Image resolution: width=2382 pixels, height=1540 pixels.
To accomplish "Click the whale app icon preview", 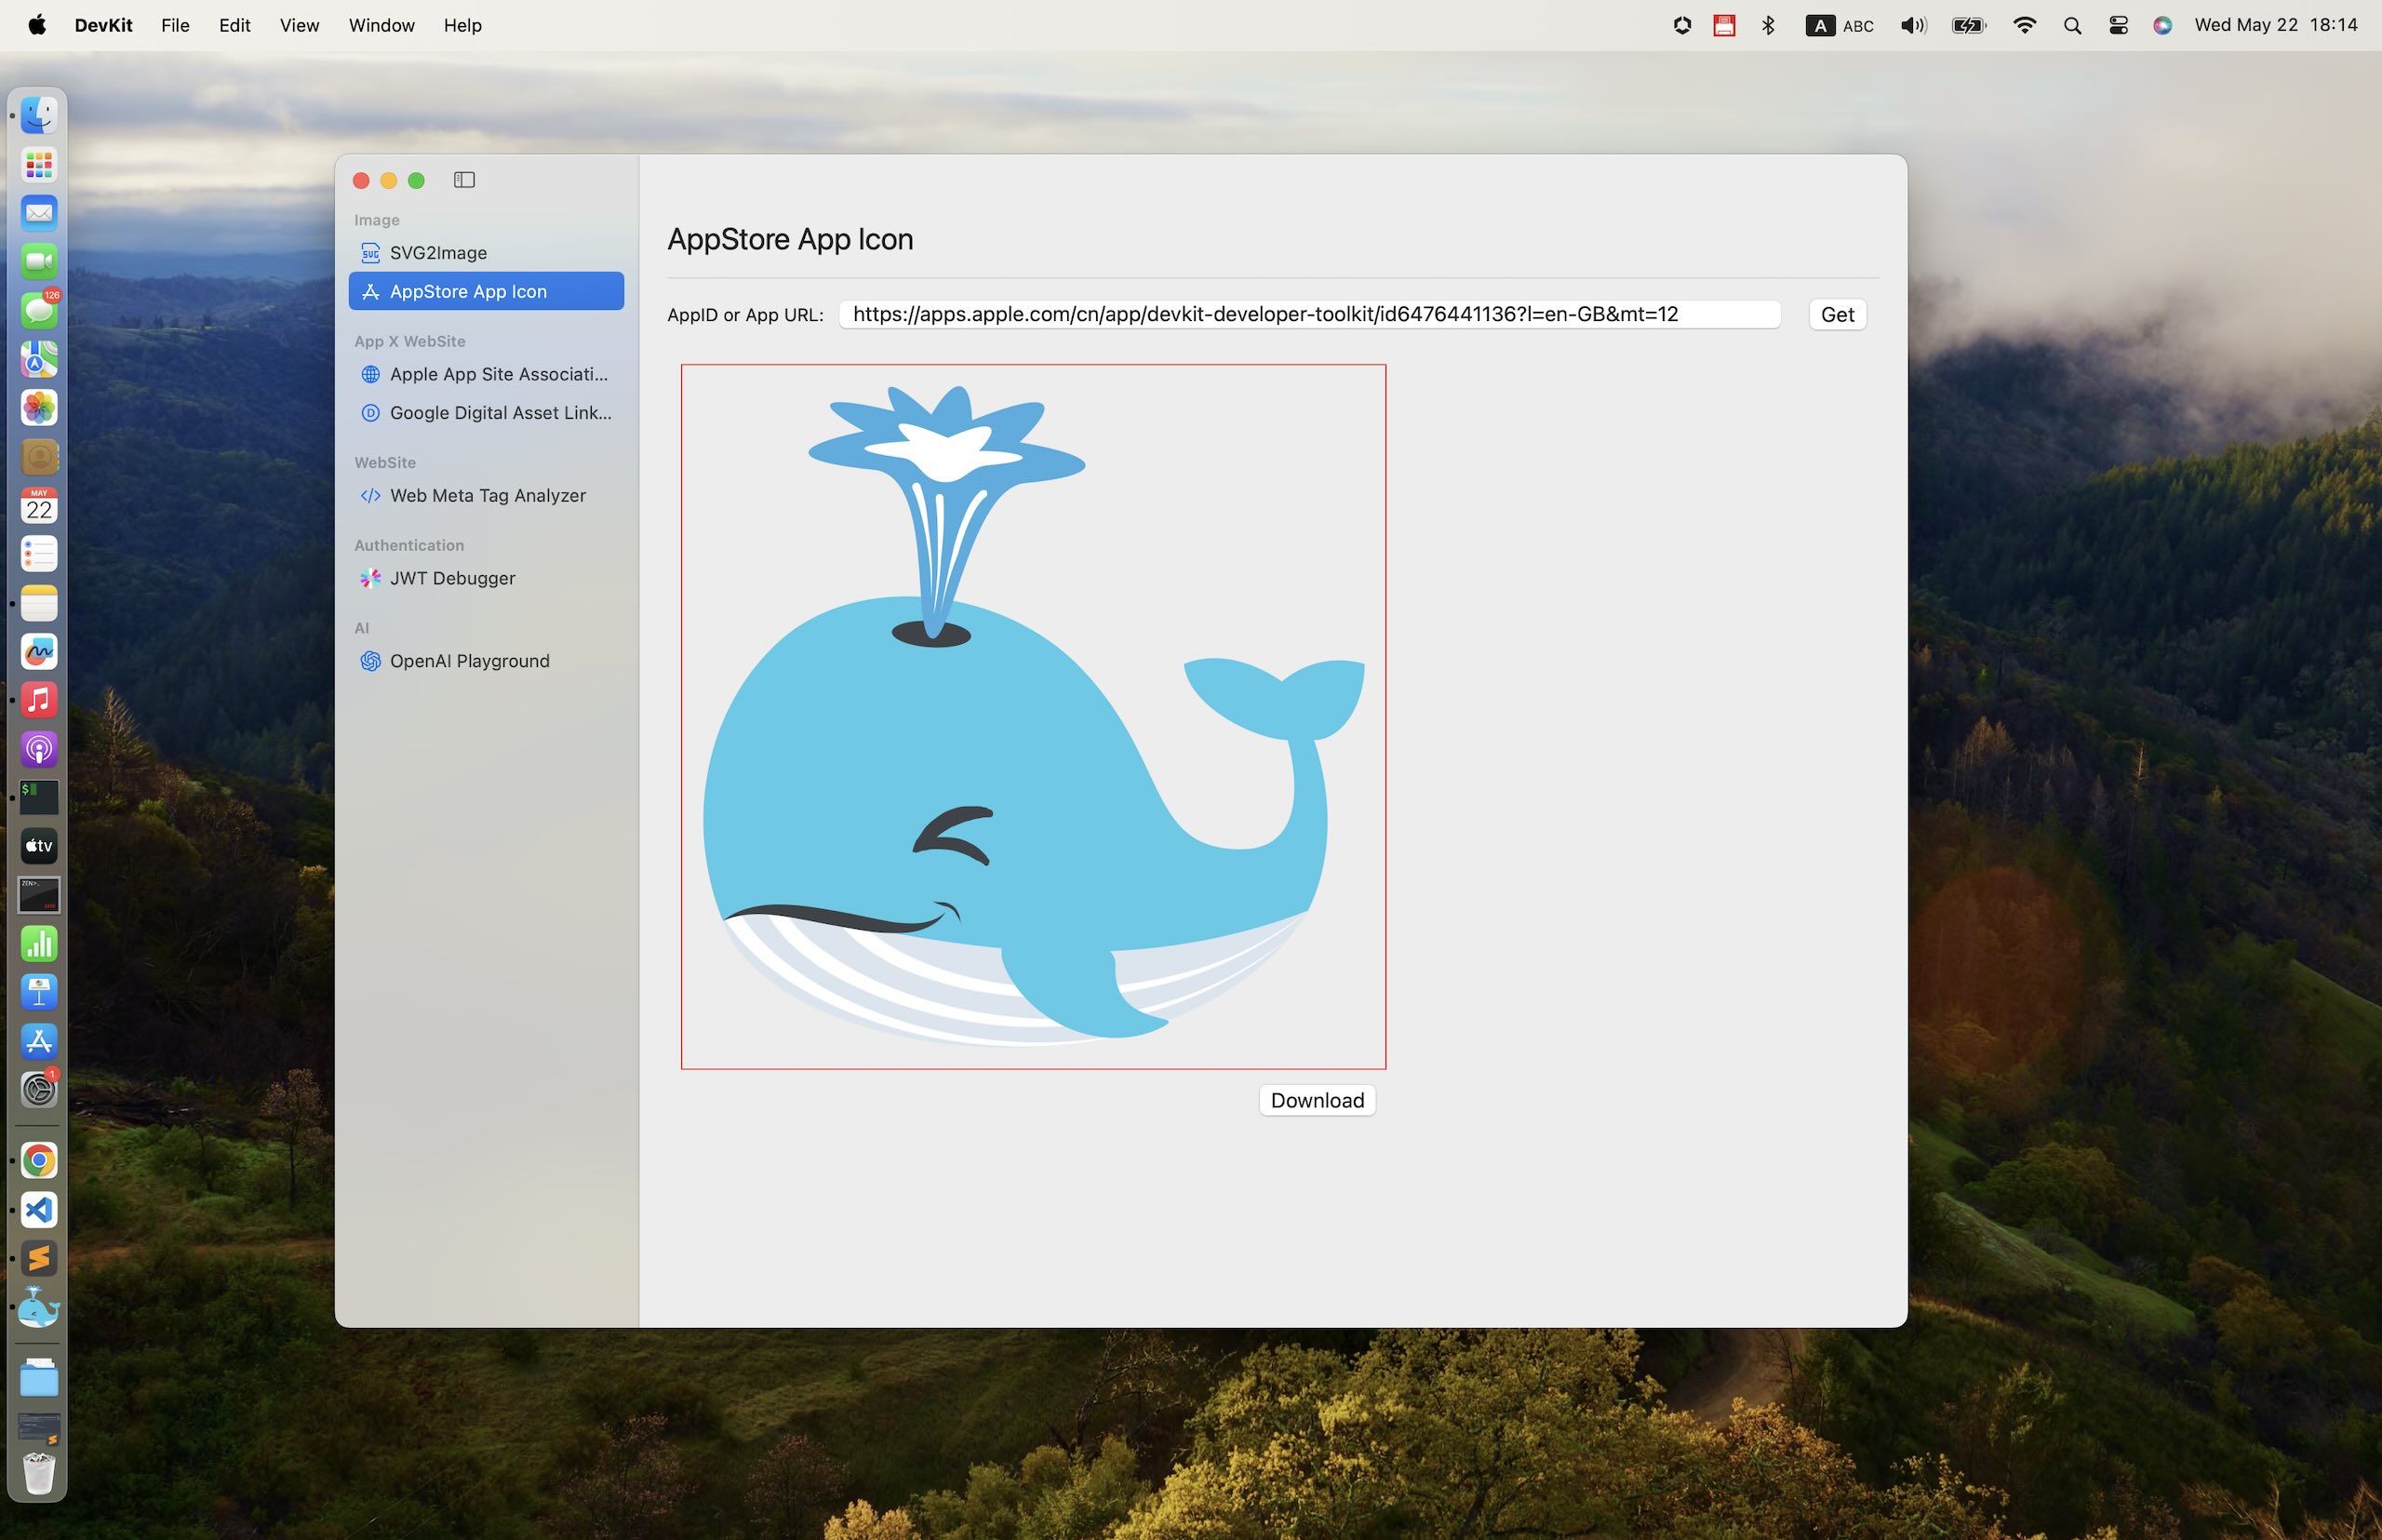I will [1033, 716].
